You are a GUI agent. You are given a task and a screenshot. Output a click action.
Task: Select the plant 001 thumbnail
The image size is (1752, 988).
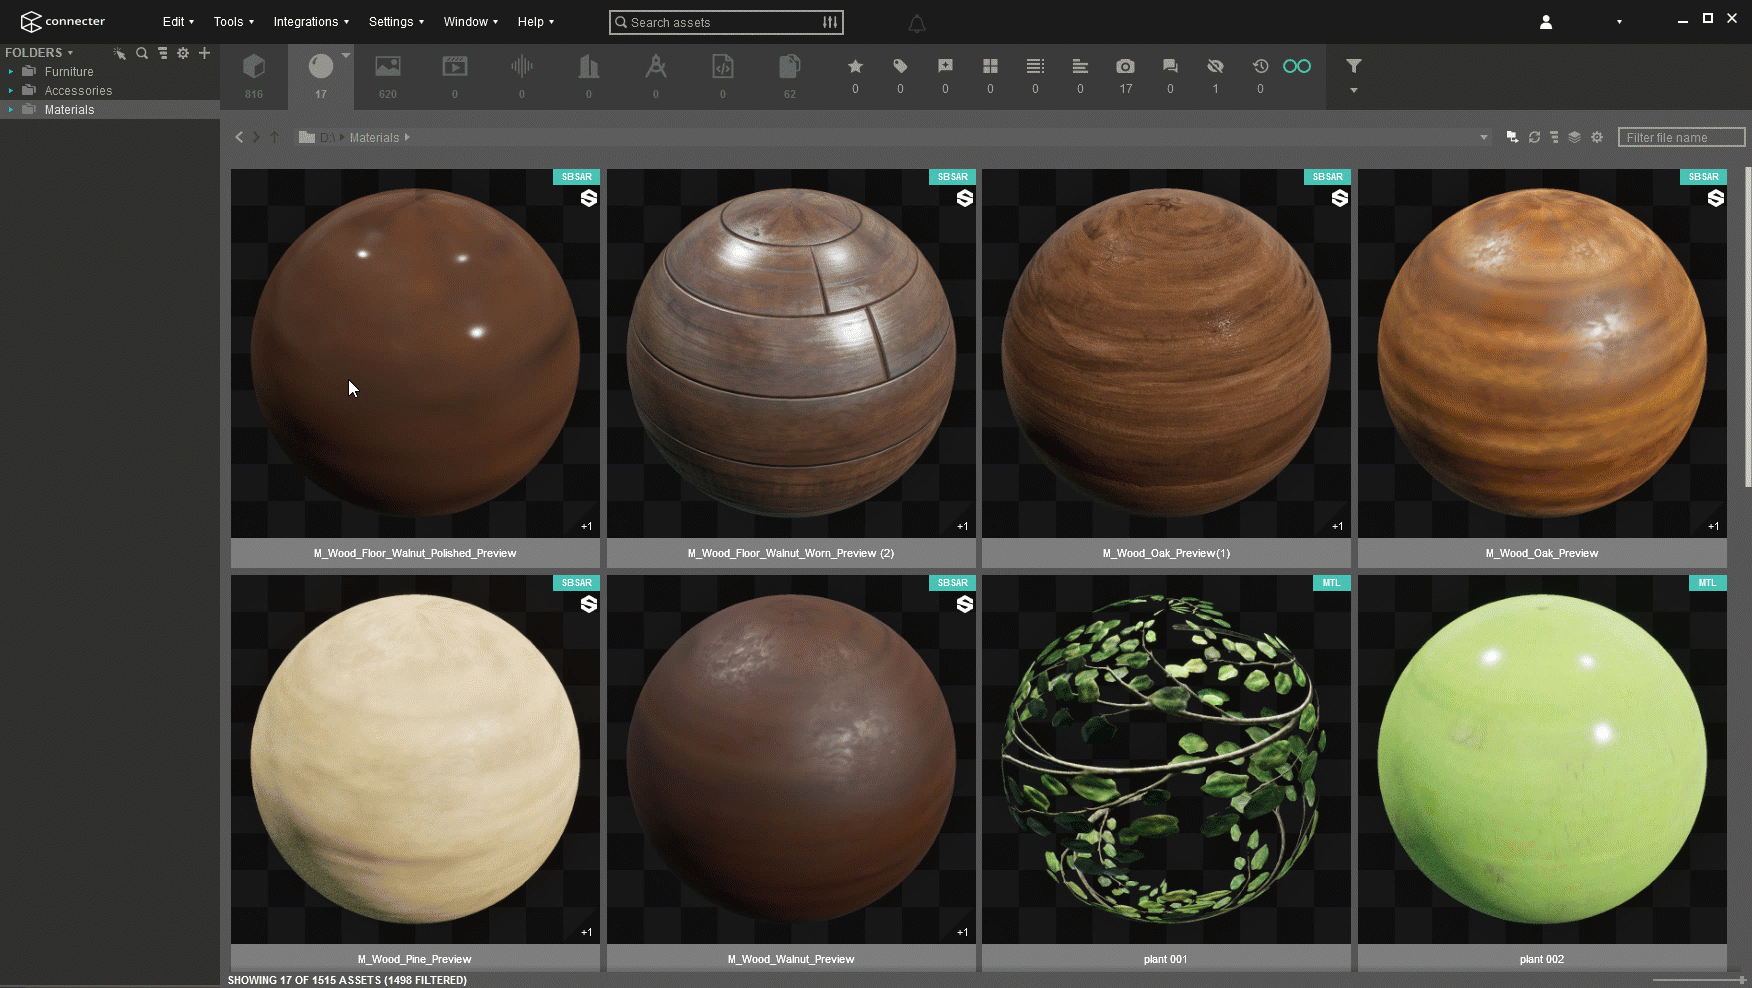(x=1166, y=759)
